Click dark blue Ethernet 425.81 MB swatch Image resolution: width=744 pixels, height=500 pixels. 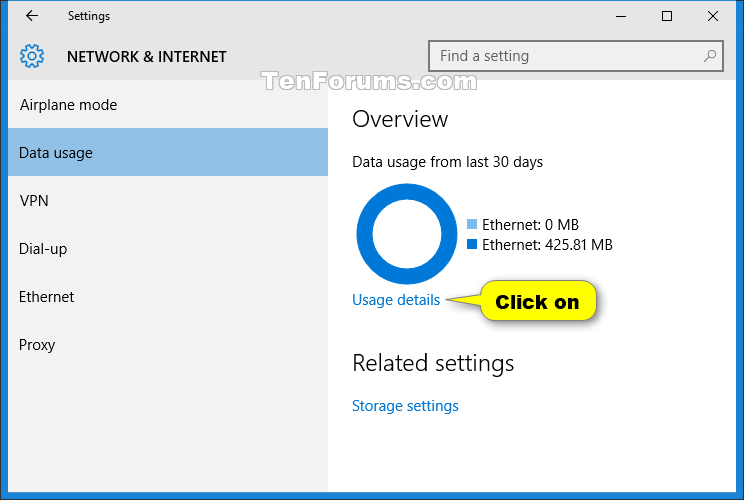click(472, 244)
